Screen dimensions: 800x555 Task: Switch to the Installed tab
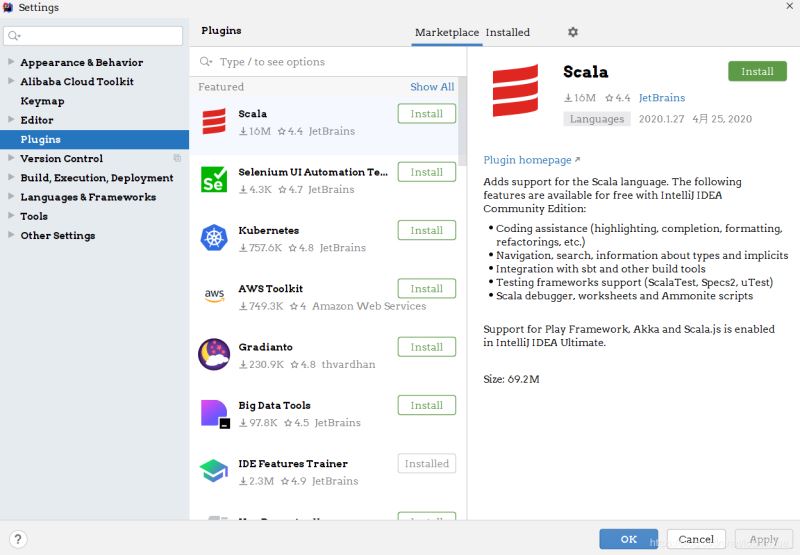pyautogui.click(x=508, y=32)
